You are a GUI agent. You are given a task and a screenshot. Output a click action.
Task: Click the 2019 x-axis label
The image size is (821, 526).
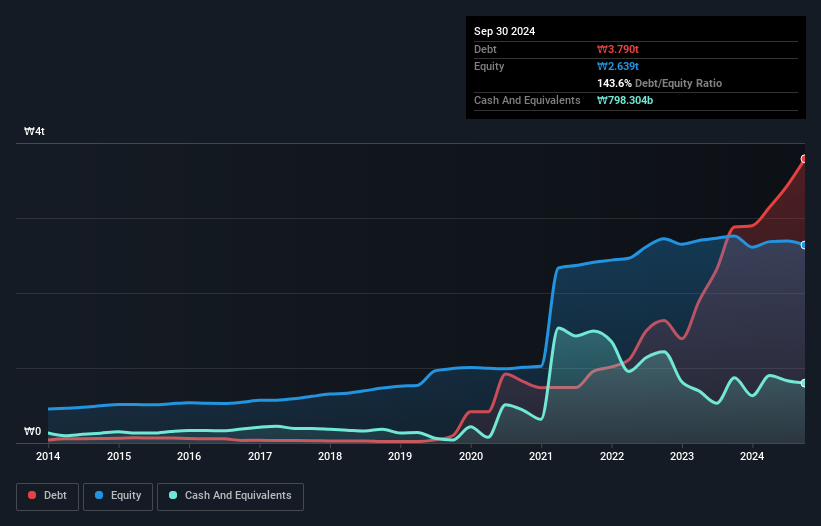coord(400,456)
